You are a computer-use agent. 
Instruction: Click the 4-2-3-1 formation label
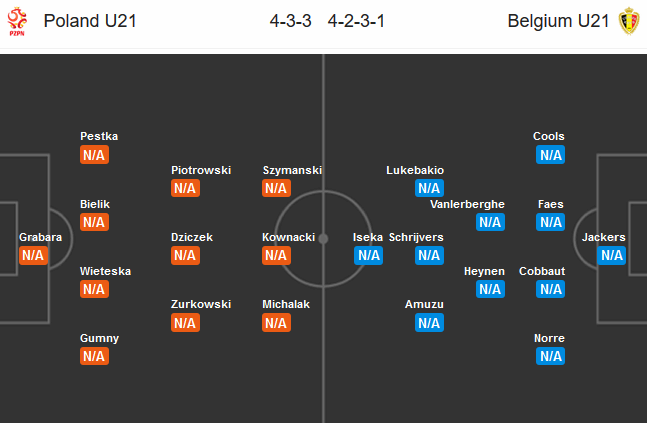(x=356, y=21)
